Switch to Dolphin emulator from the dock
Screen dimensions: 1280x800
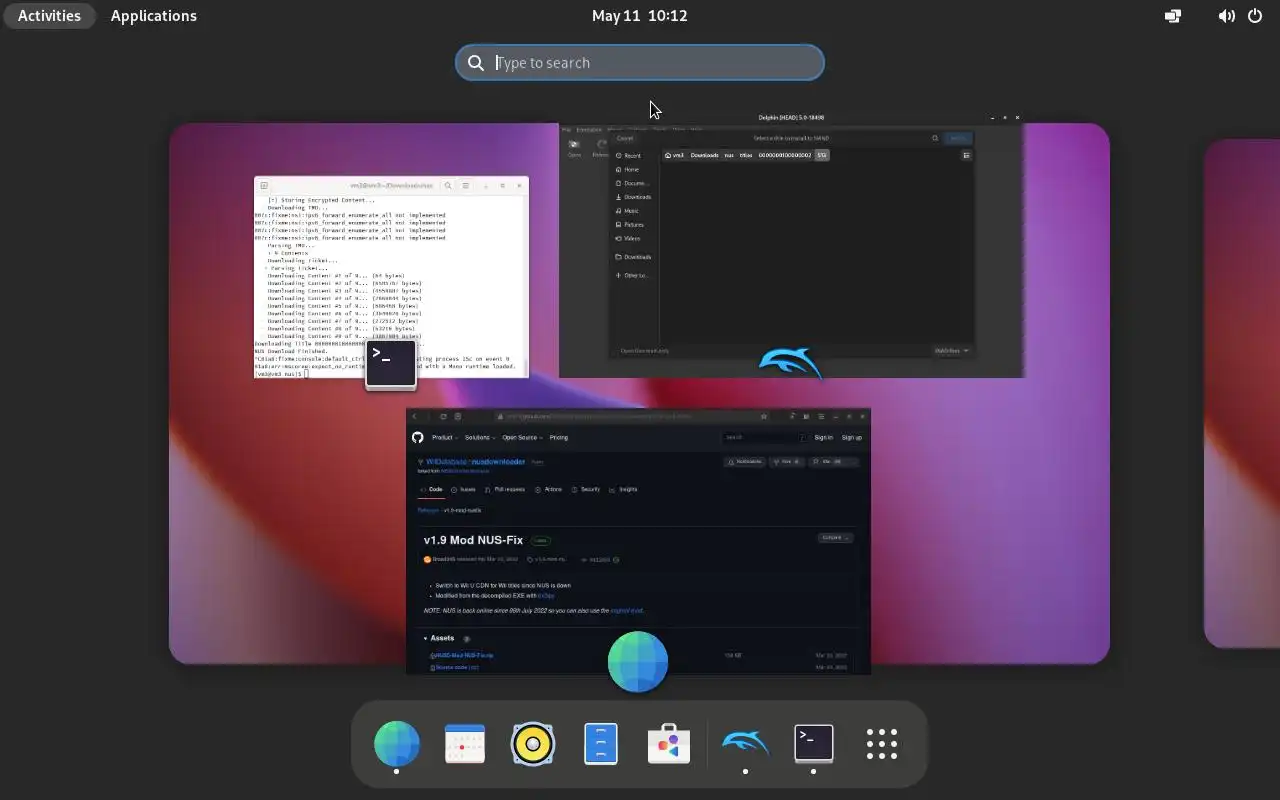point(745,744)
